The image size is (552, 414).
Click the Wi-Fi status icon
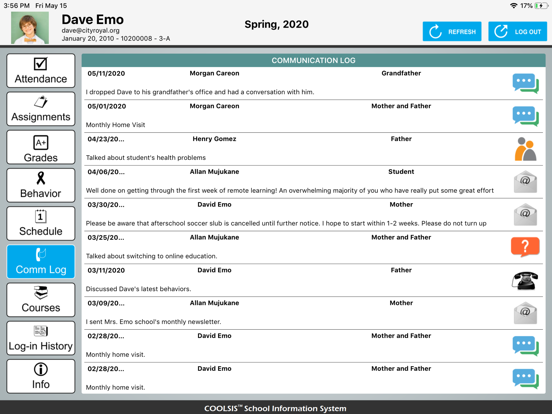(x=514, y=6)
